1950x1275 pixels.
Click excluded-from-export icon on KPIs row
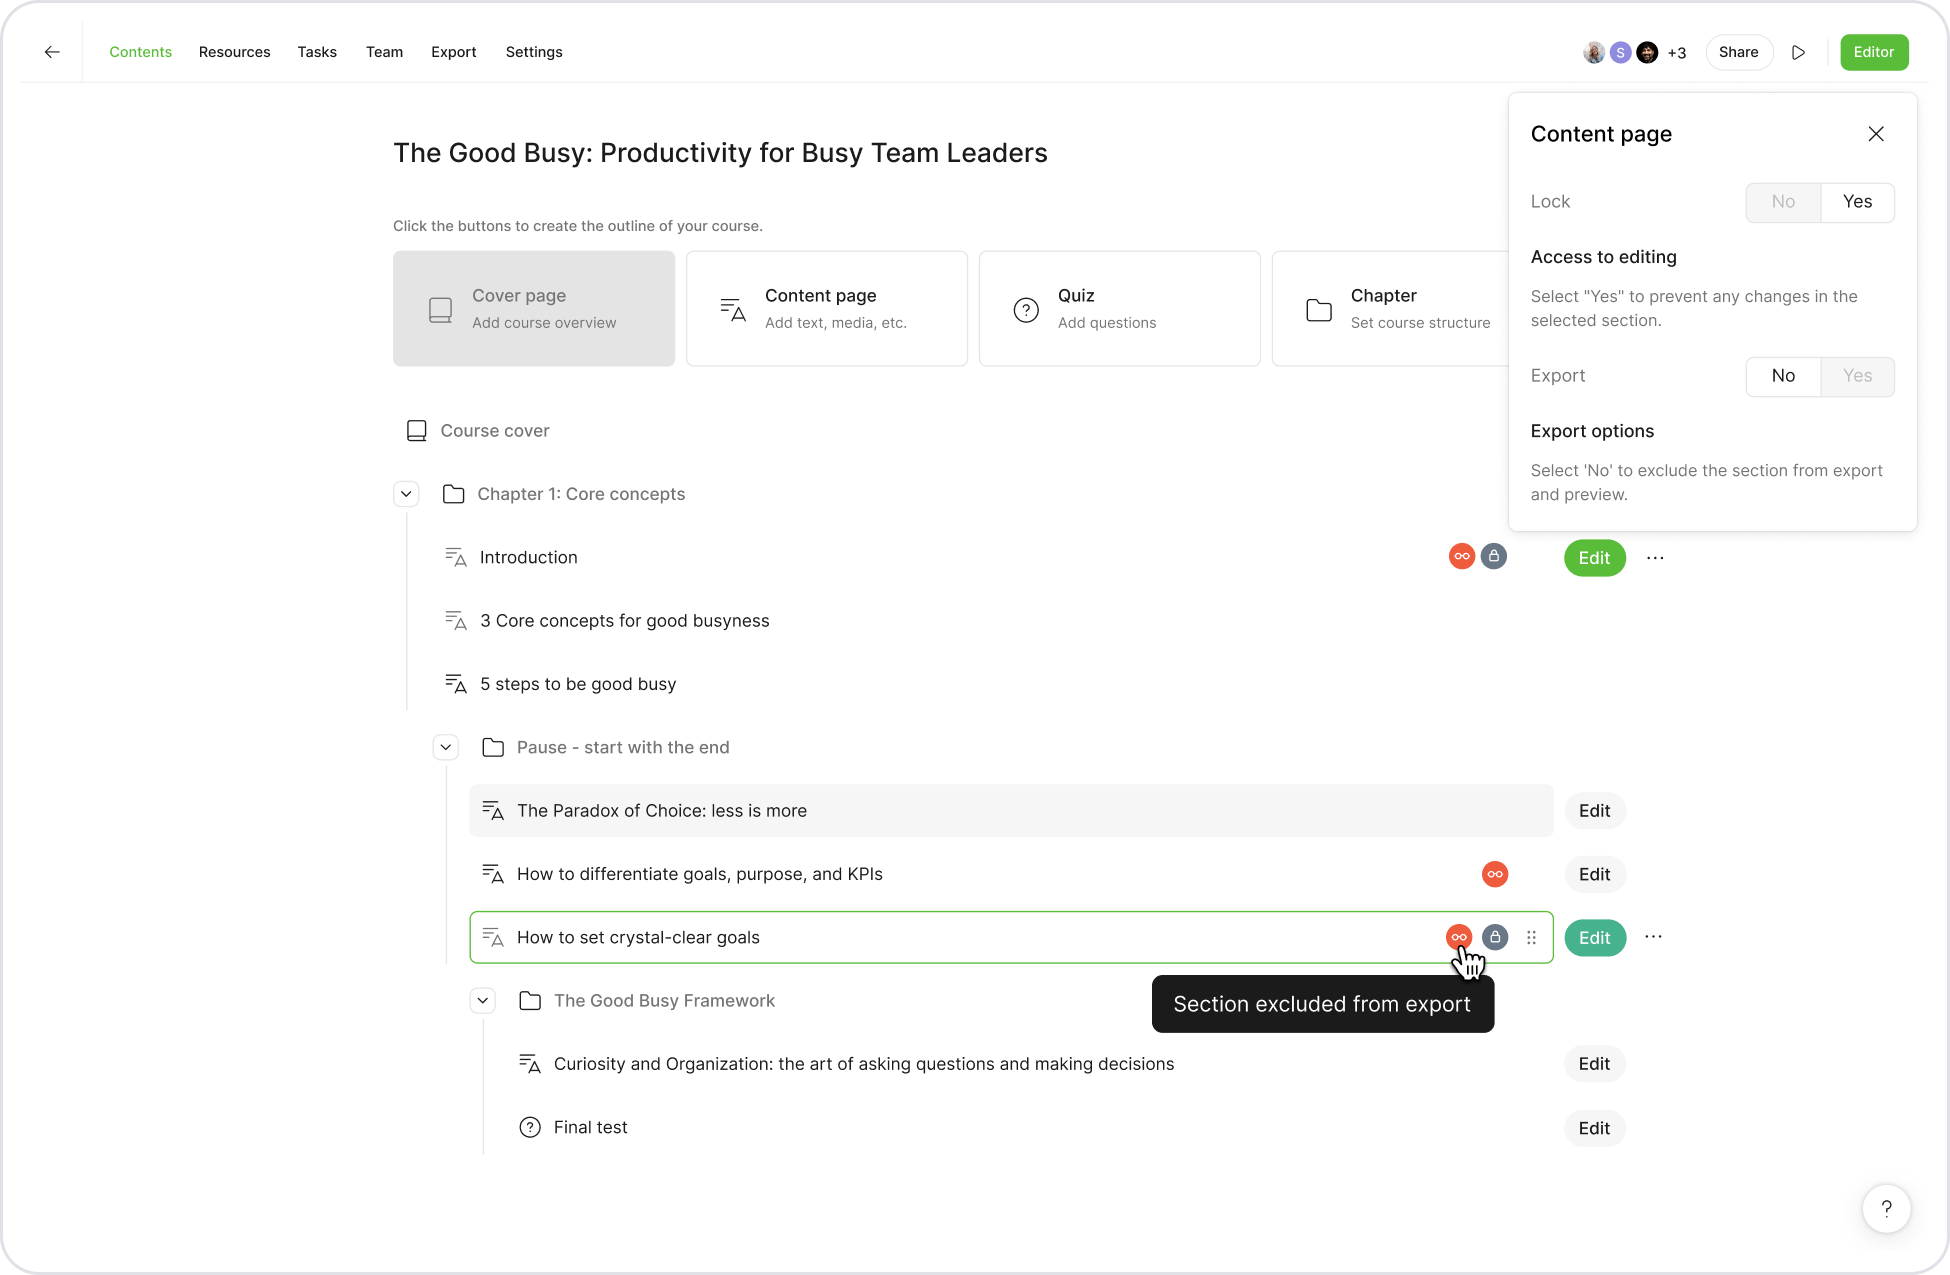[1494, 874]
